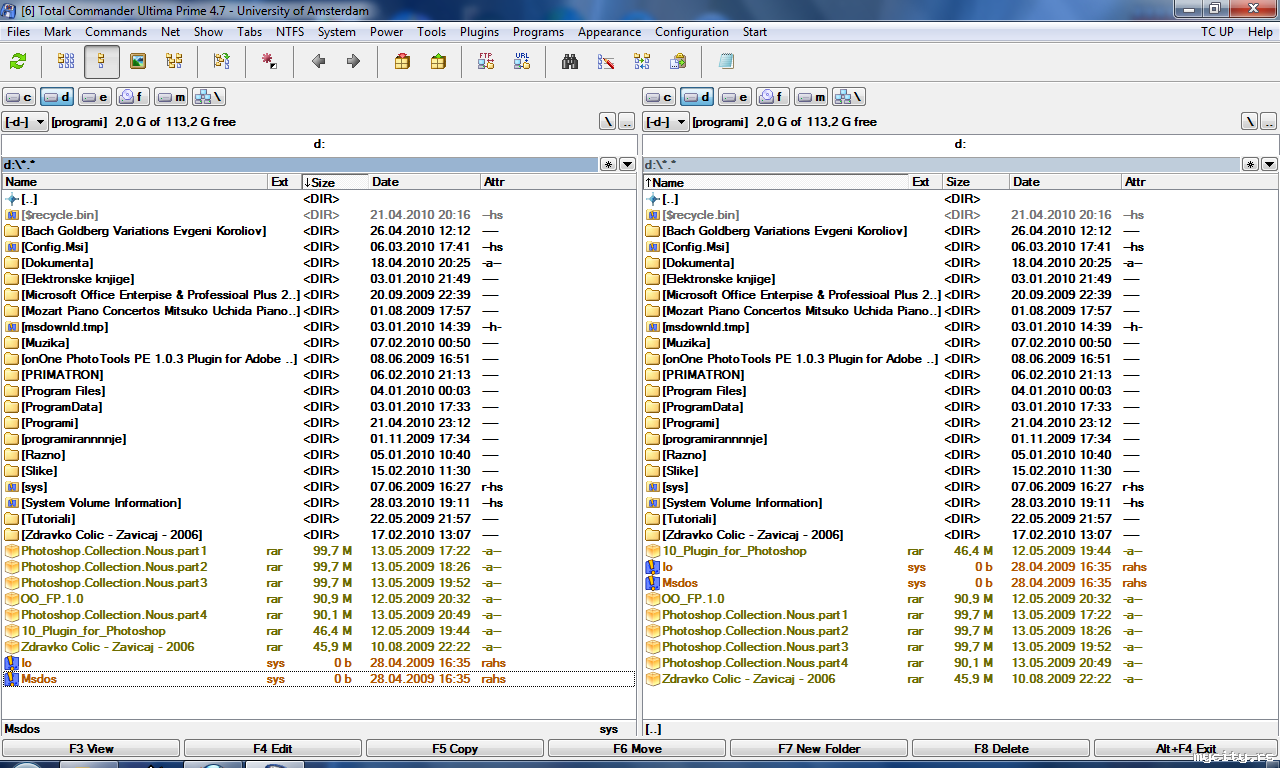Open right panel drive dropdown [-d-]
1280x768 pixels.
coord(667,122)
